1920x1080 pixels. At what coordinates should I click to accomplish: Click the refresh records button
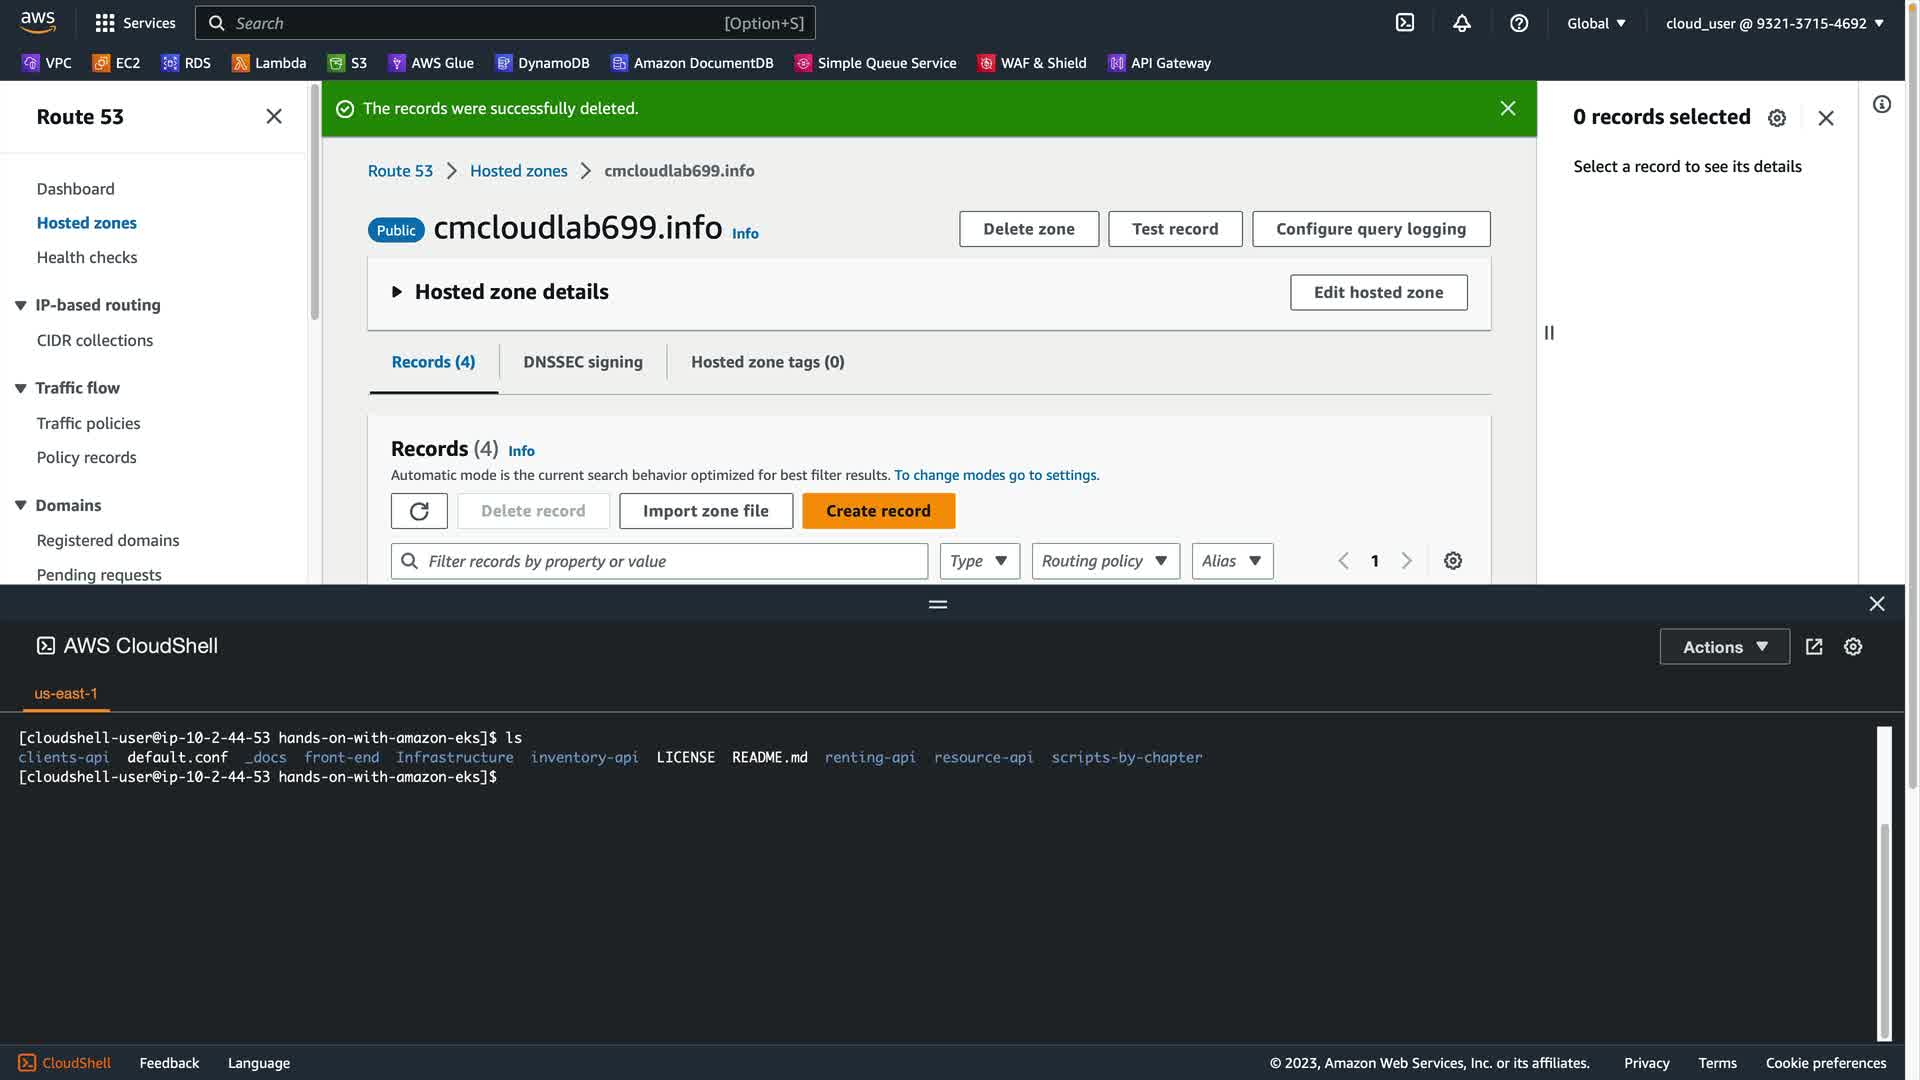click(419, 511)
